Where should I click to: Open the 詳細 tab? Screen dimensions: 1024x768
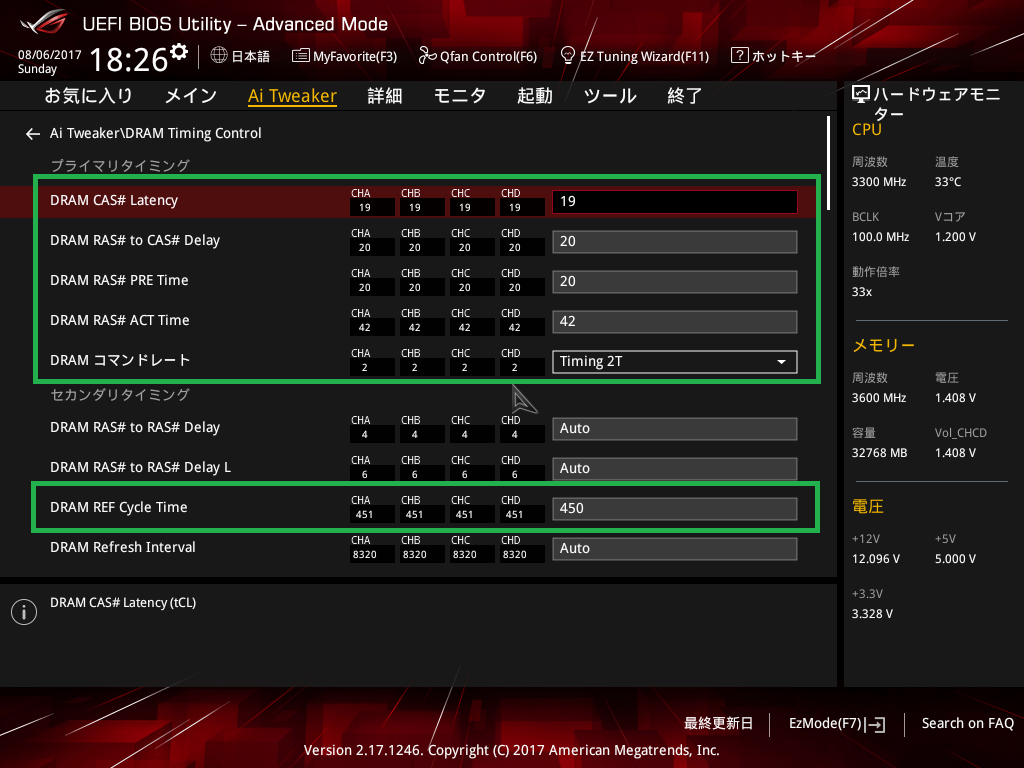point(385,96)
